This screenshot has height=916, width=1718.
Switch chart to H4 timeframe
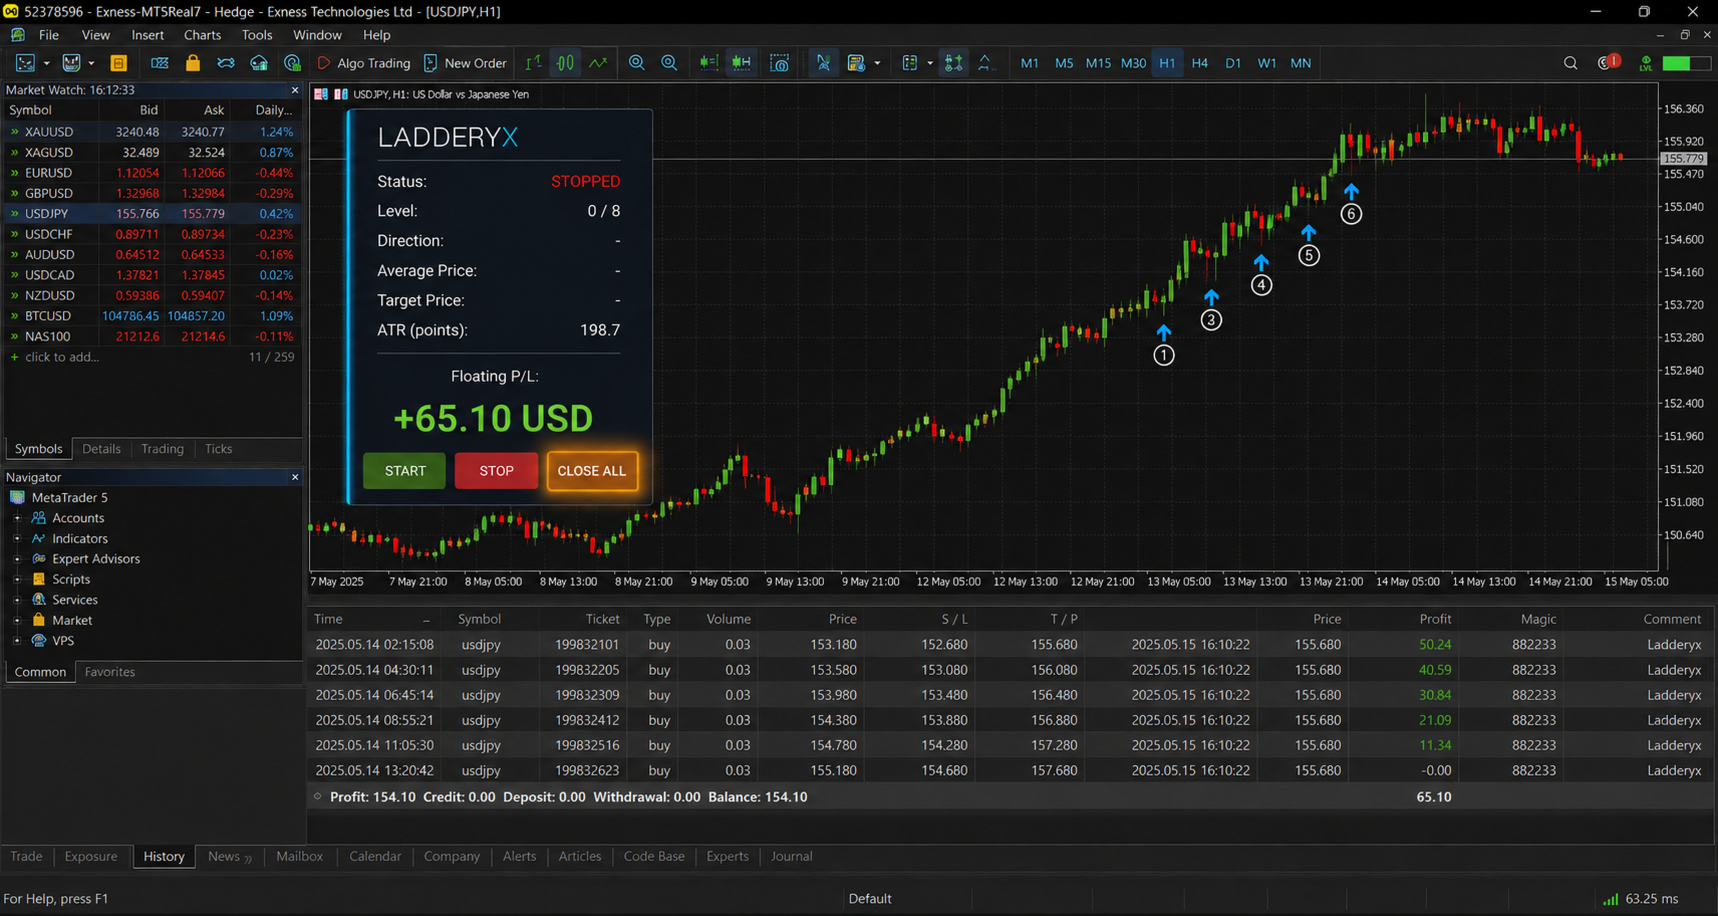click(x=1200, y=63)
